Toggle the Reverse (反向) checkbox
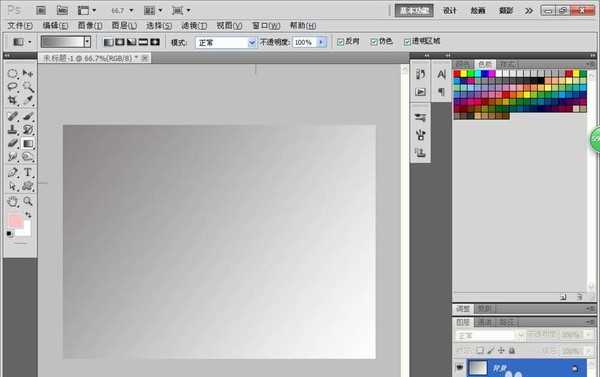Viewport: 600px width, 377px height. tap(340, 42)
